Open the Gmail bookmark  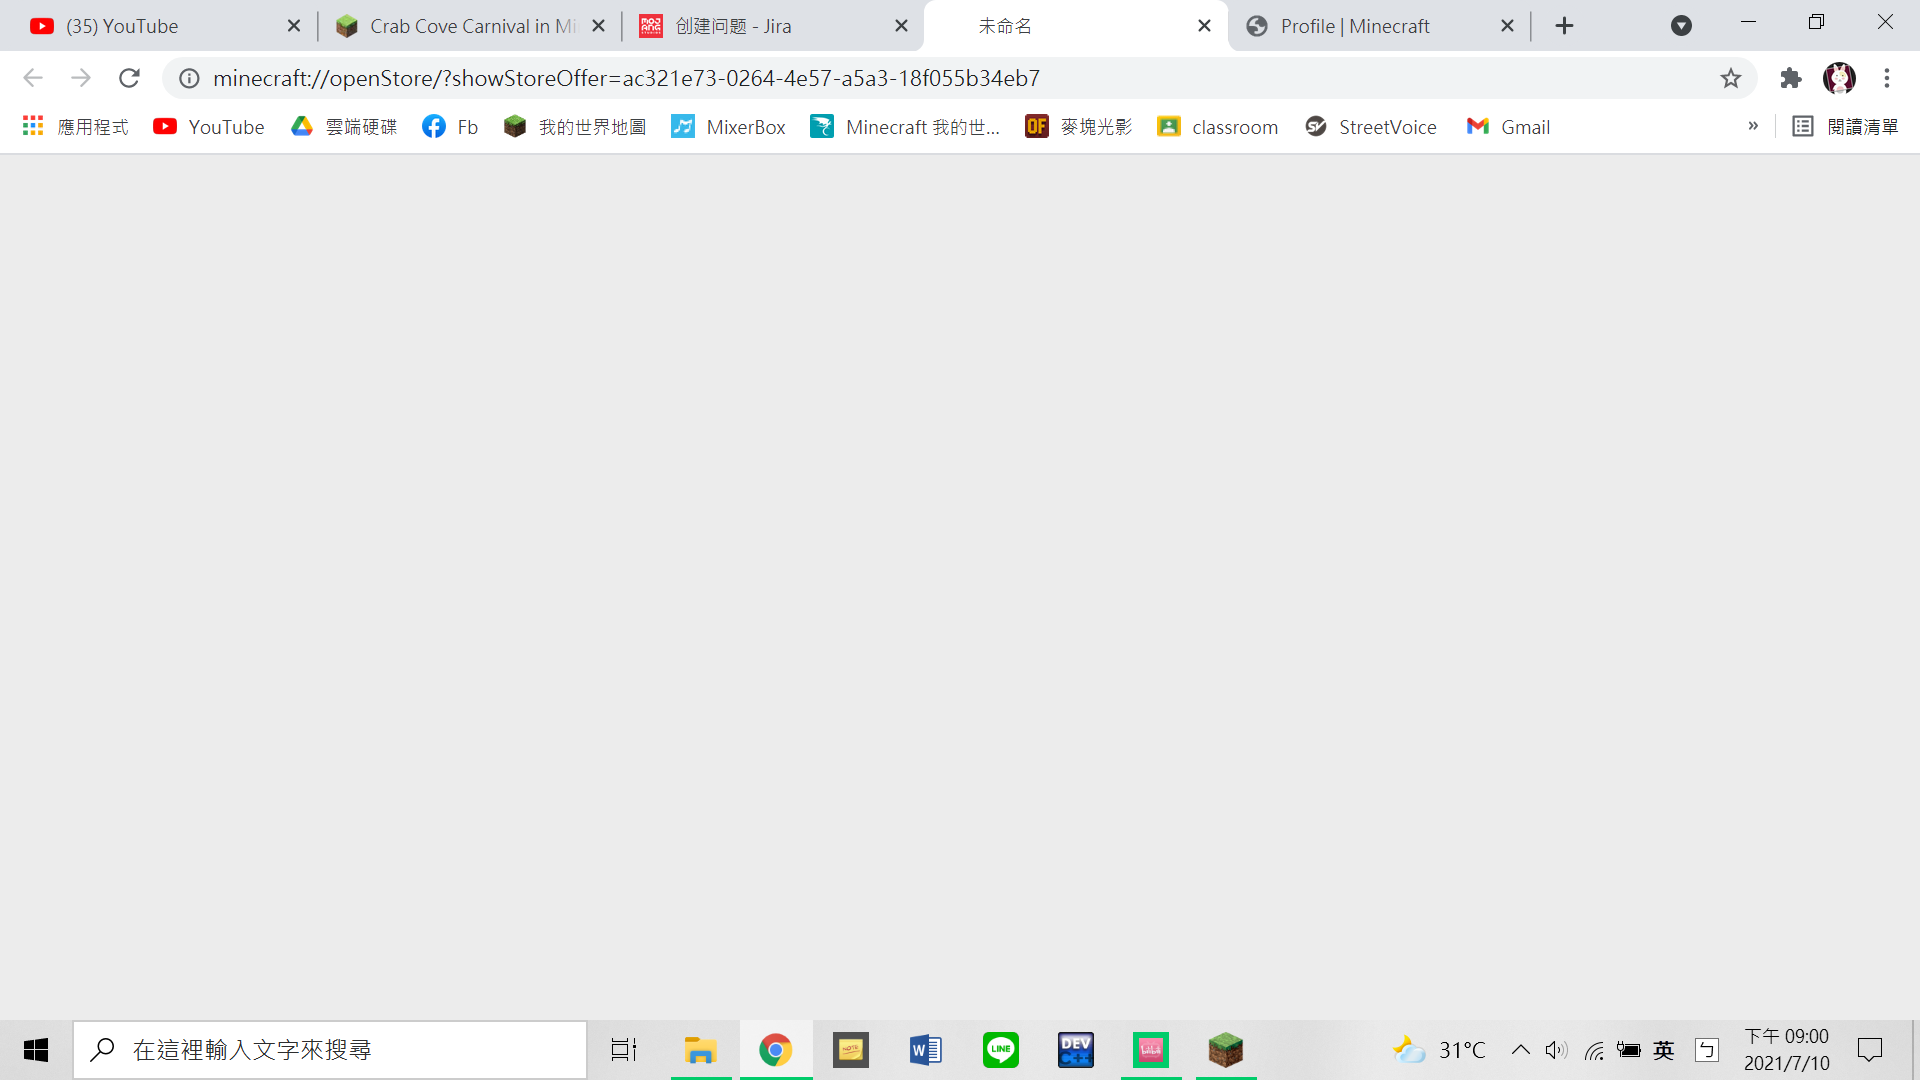pos(1508,127)
